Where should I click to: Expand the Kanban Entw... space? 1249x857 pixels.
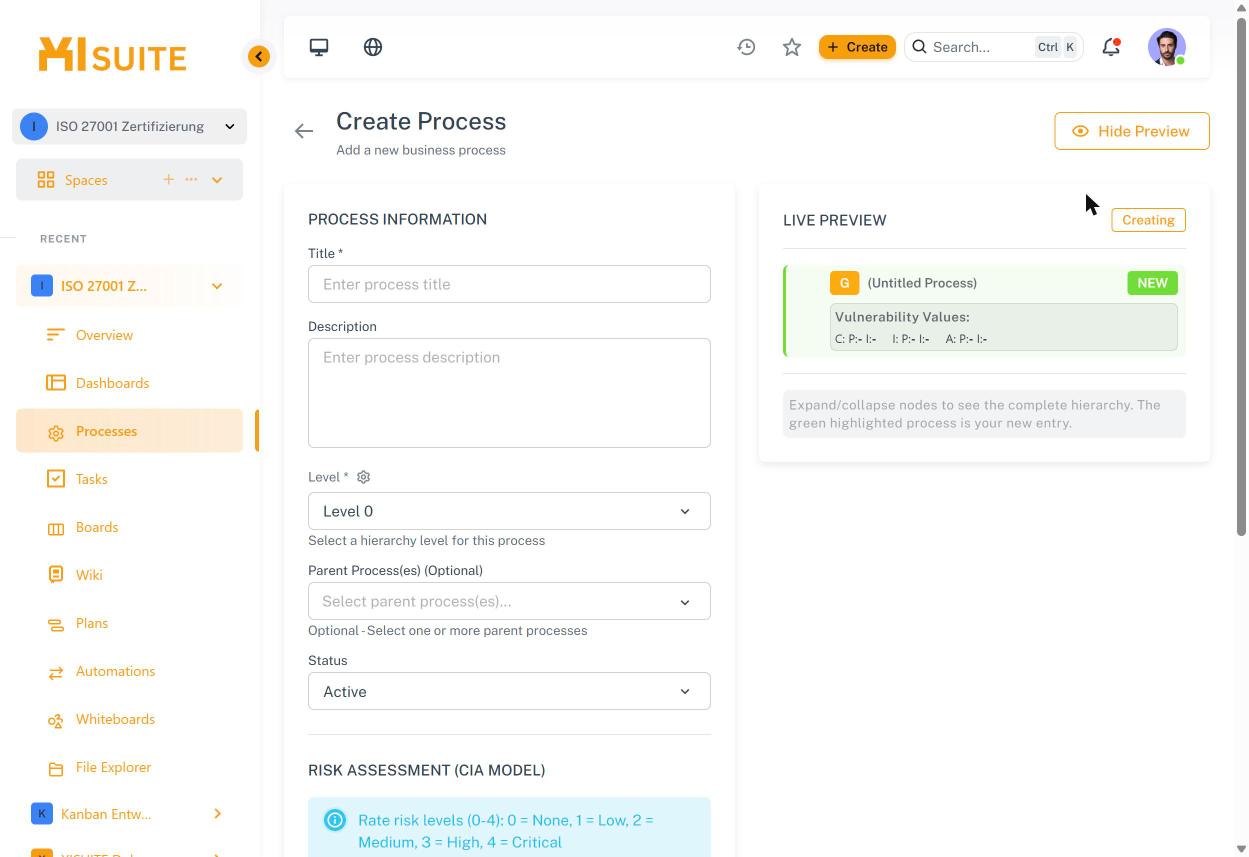tap(217, 814)
